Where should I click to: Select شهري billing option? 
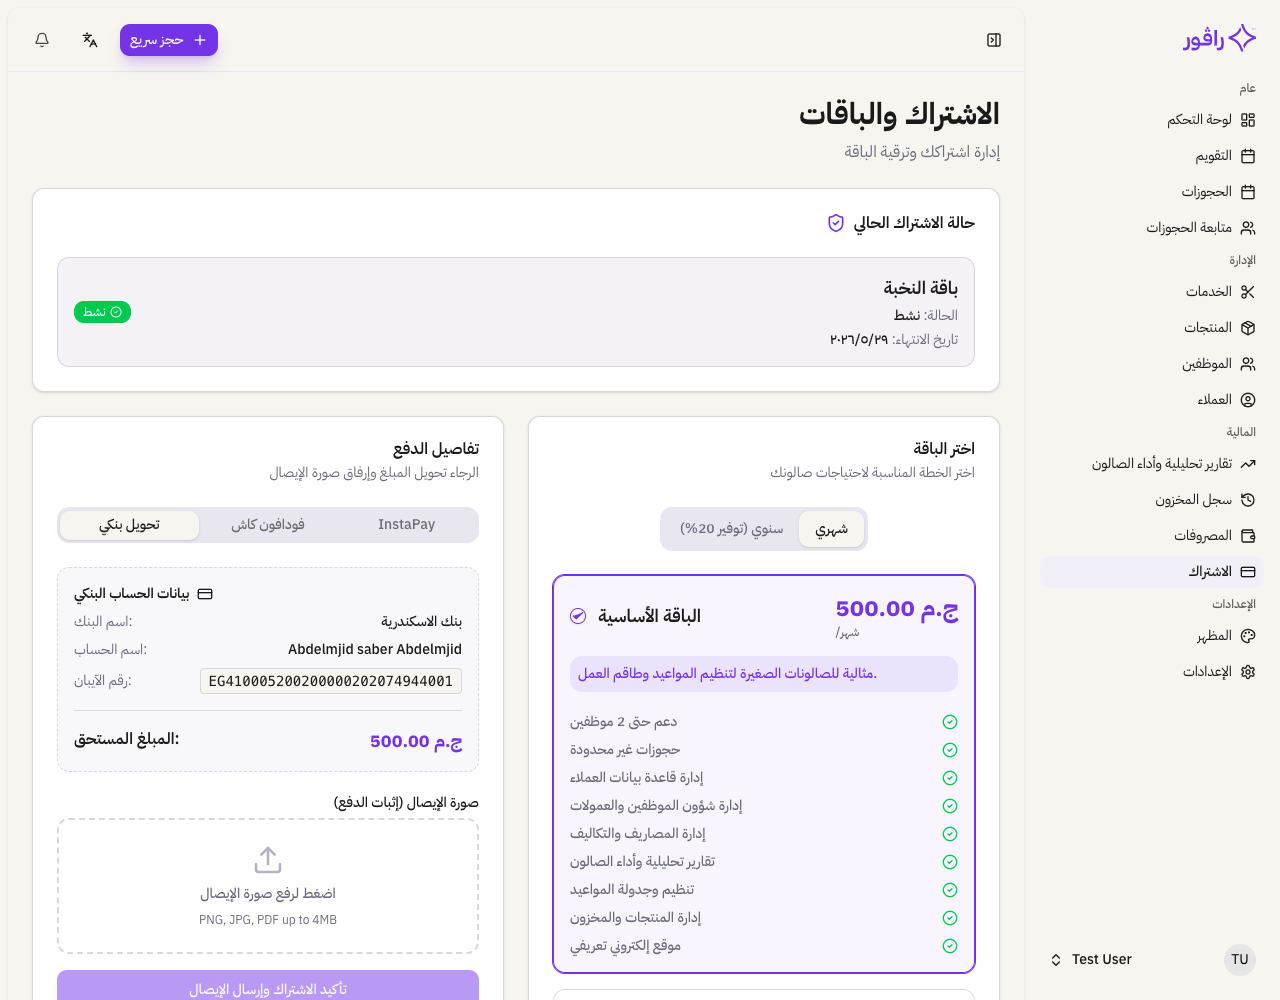832,528
